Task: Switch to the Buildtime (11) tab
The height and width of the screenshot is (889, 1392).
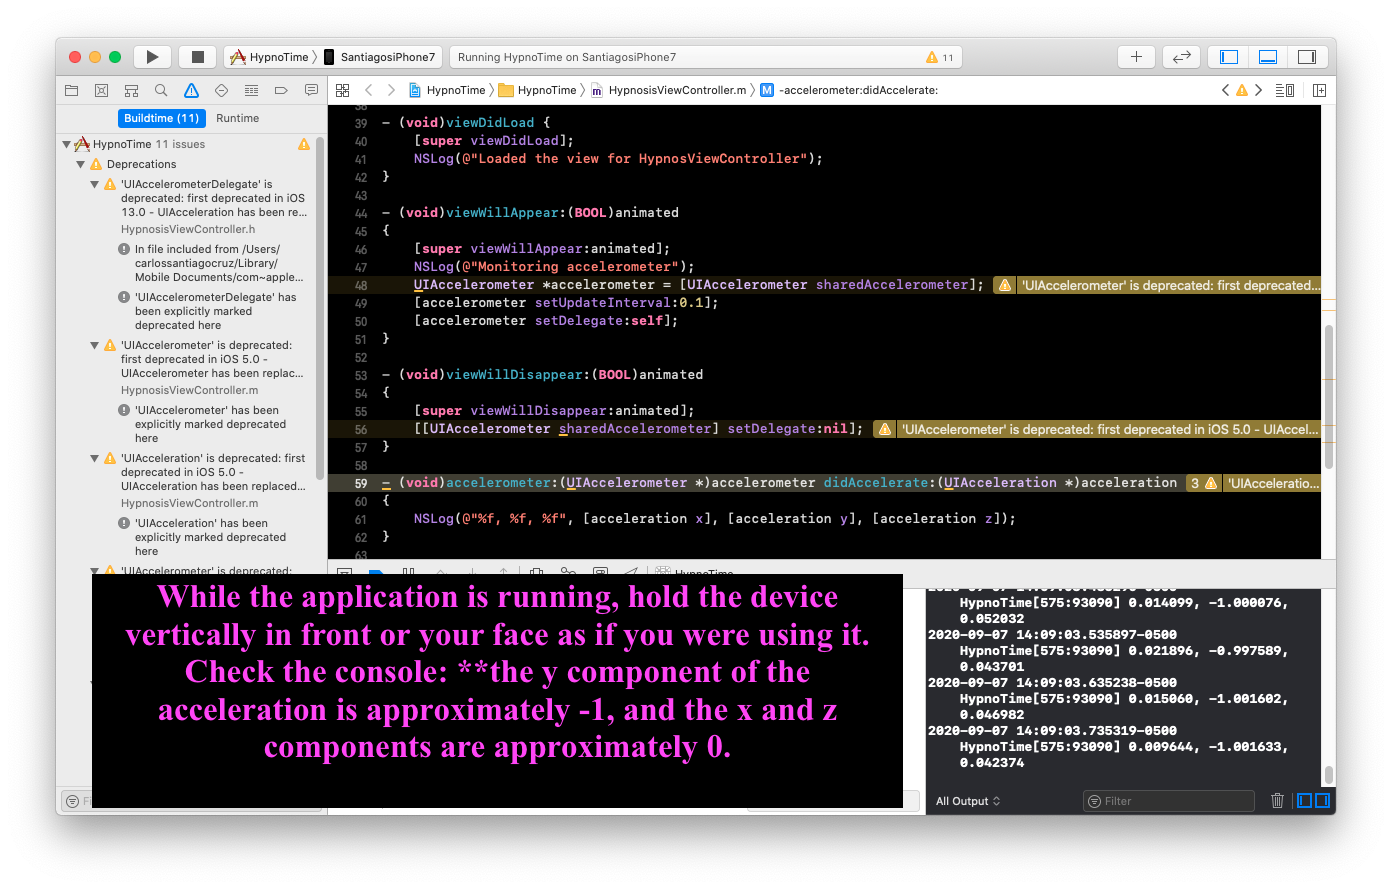Action: (x=161, y=118)
